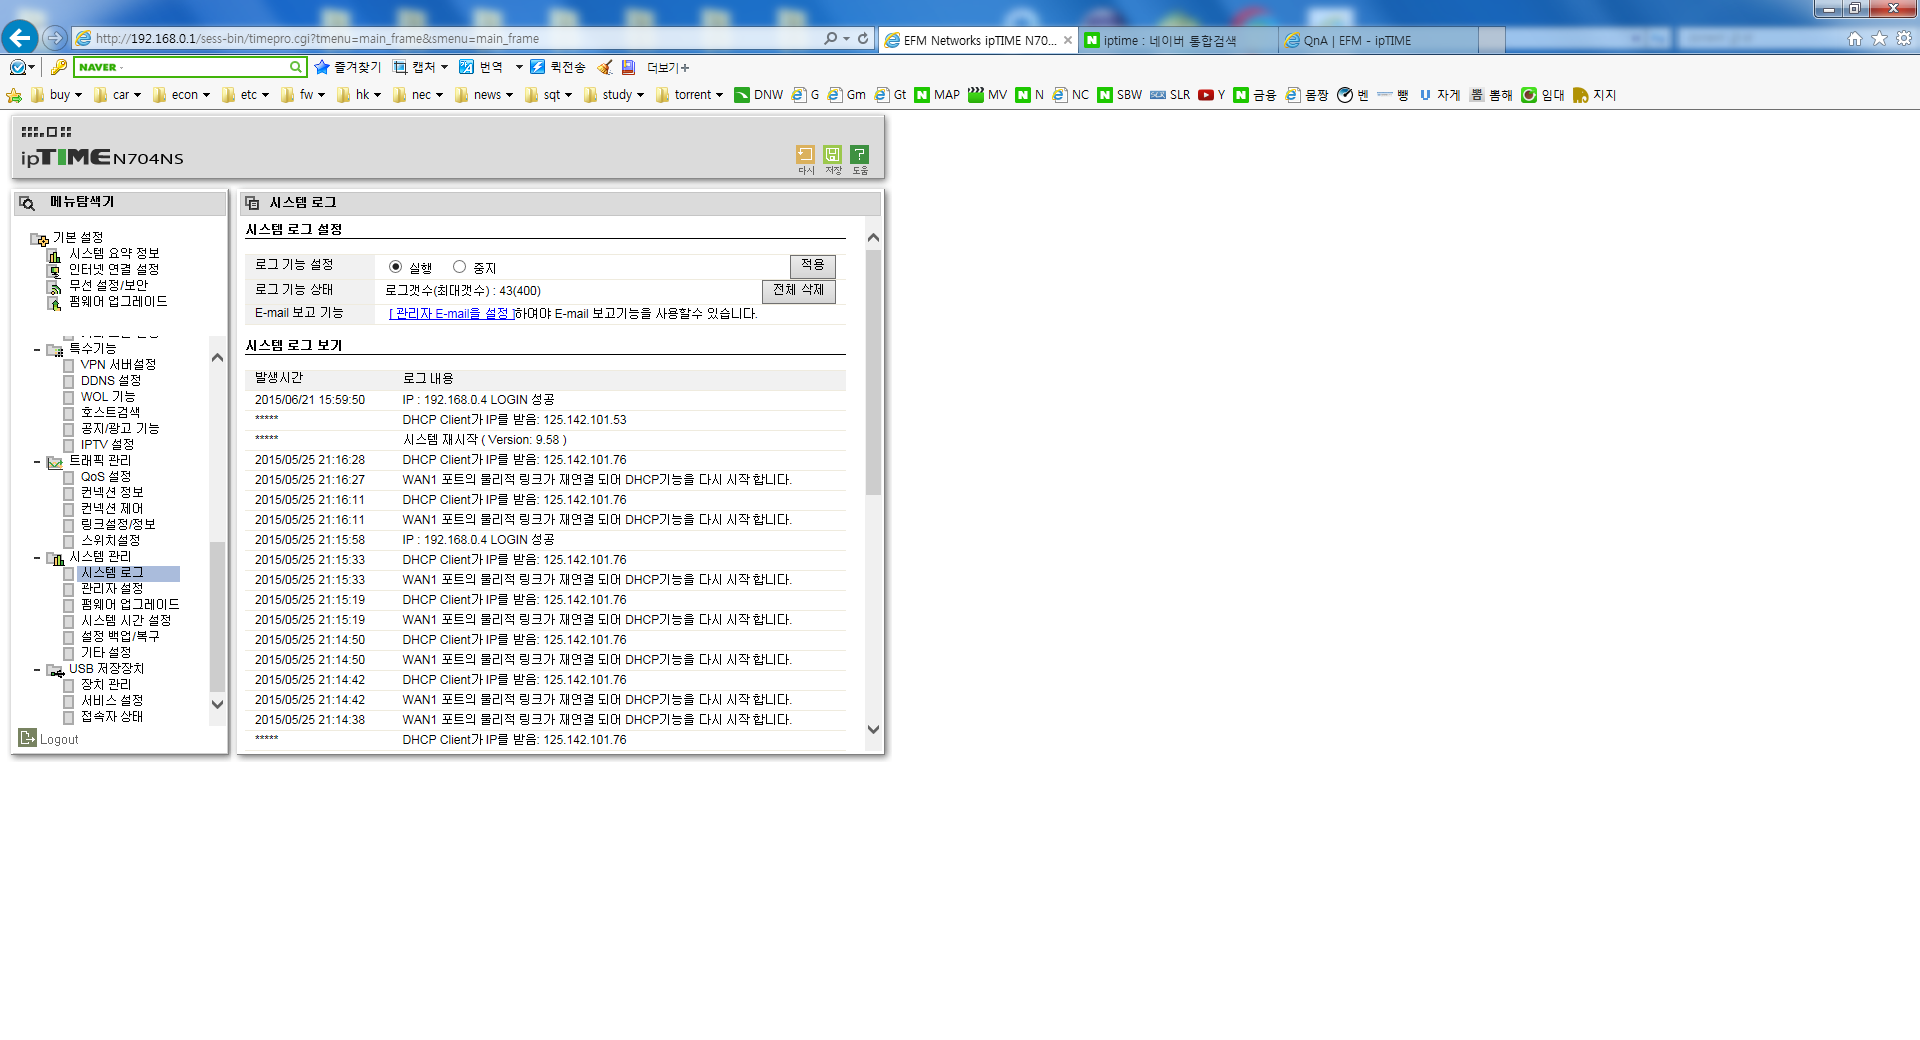Image resolution: width=1920 pixels, height=1040 pixels.
Task: Open the 관리자 설정 tree item
Action: (112, 589)
